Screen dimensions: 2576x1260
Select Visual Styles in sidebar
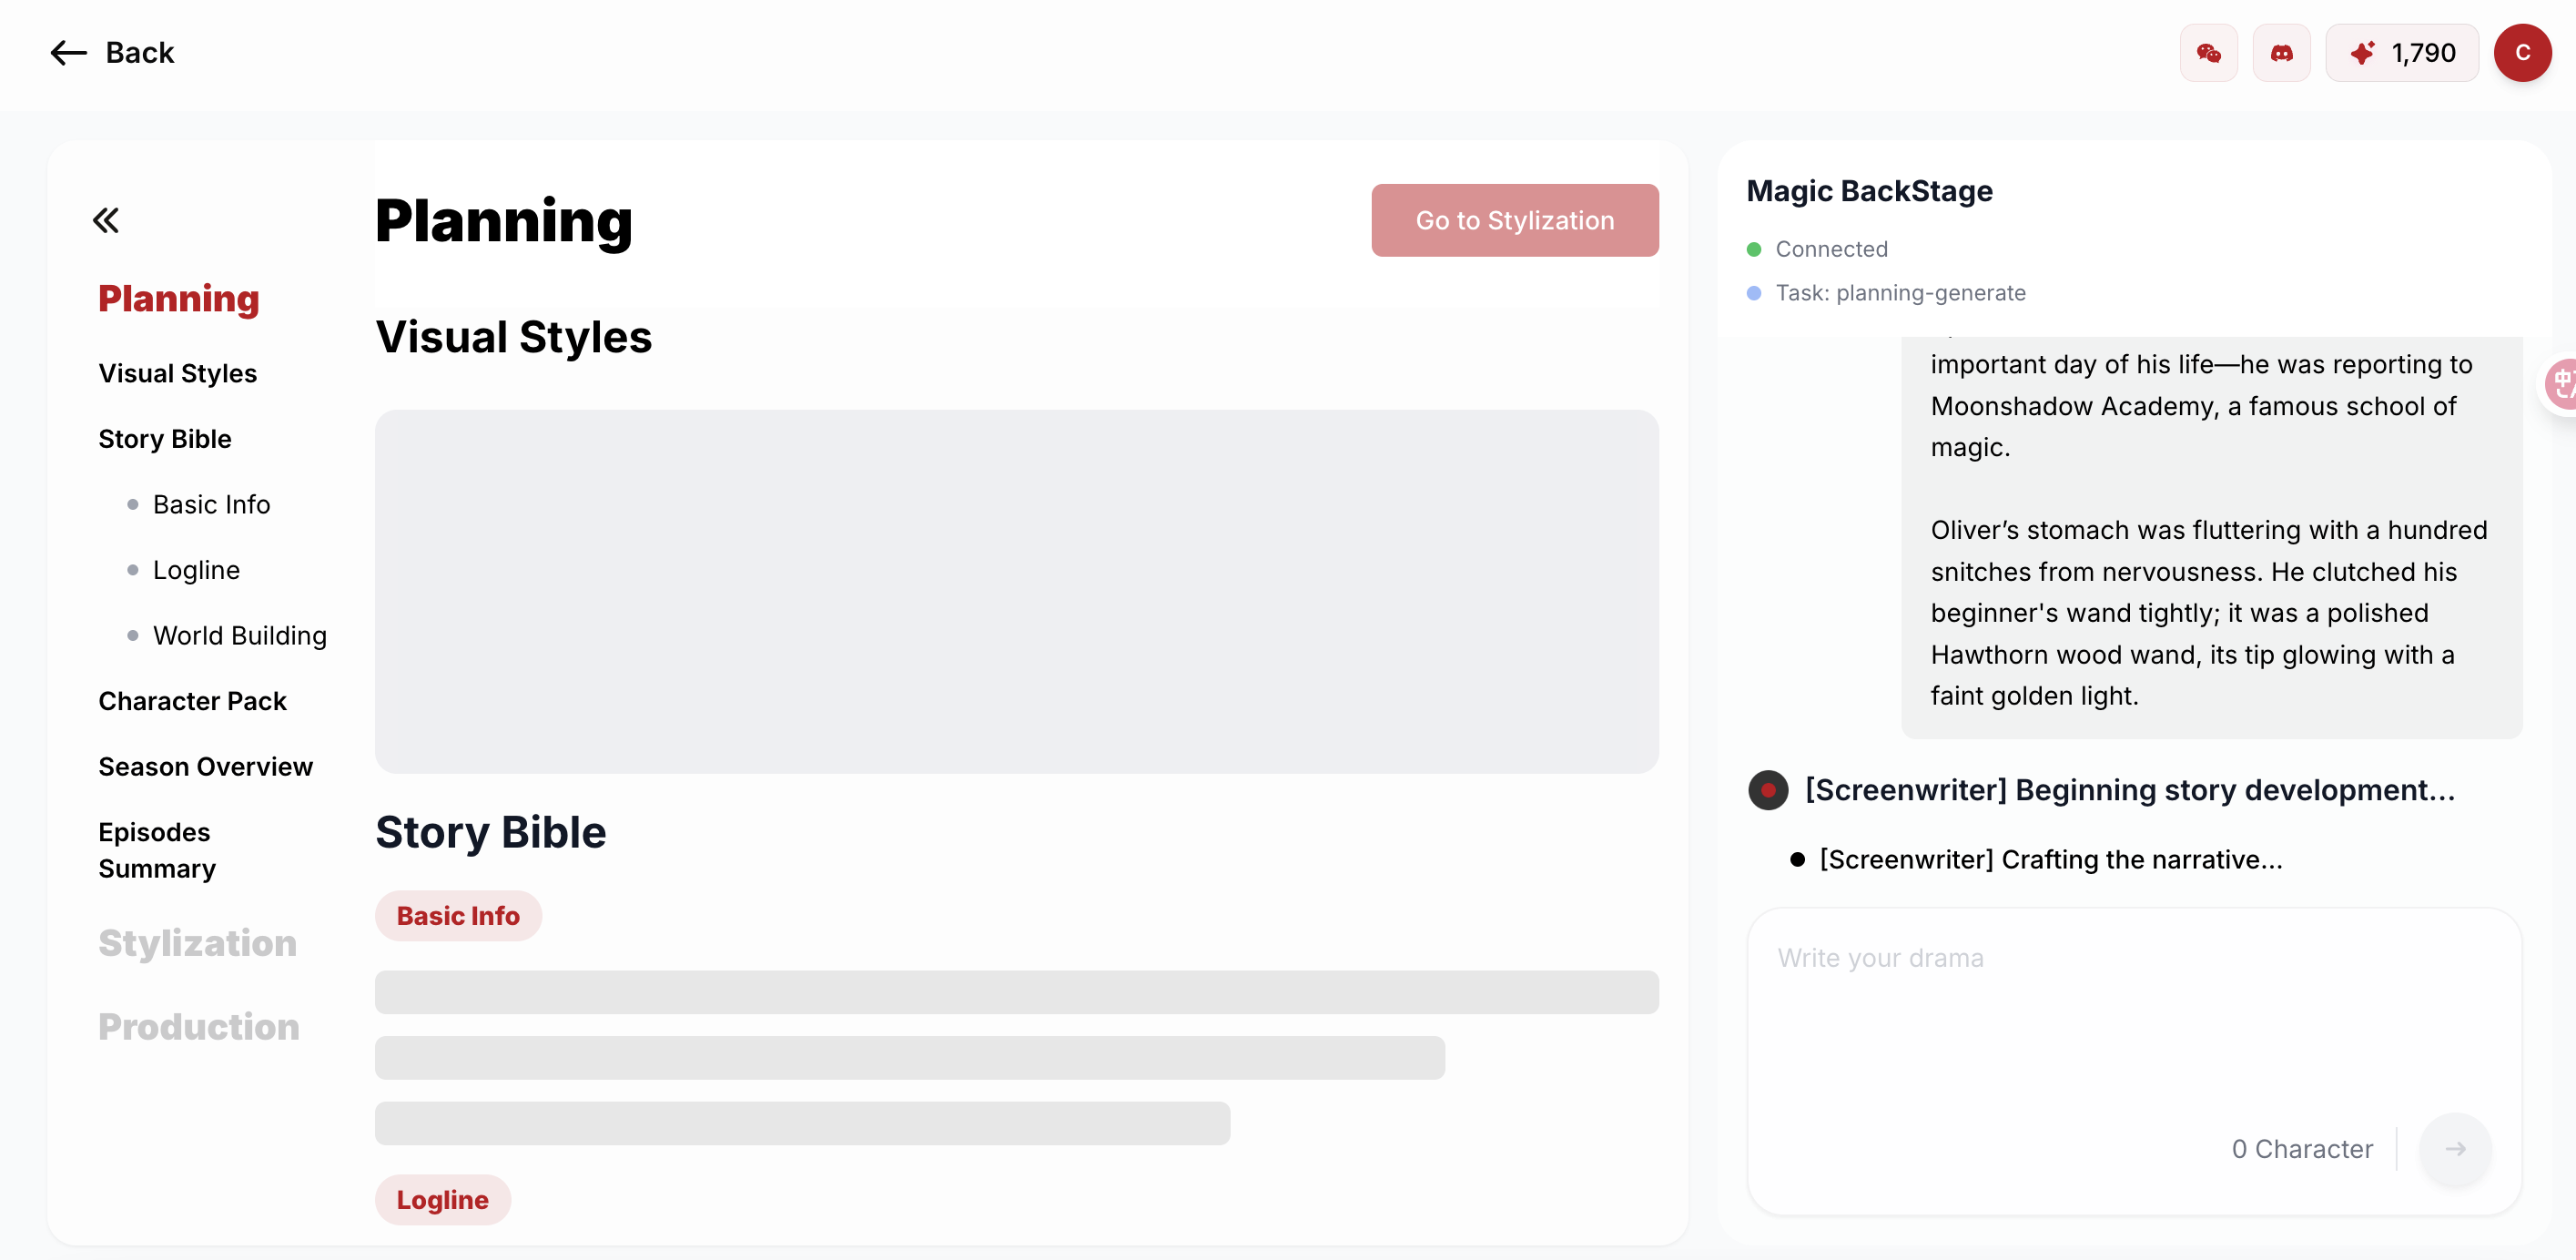[x=177, y=373]
